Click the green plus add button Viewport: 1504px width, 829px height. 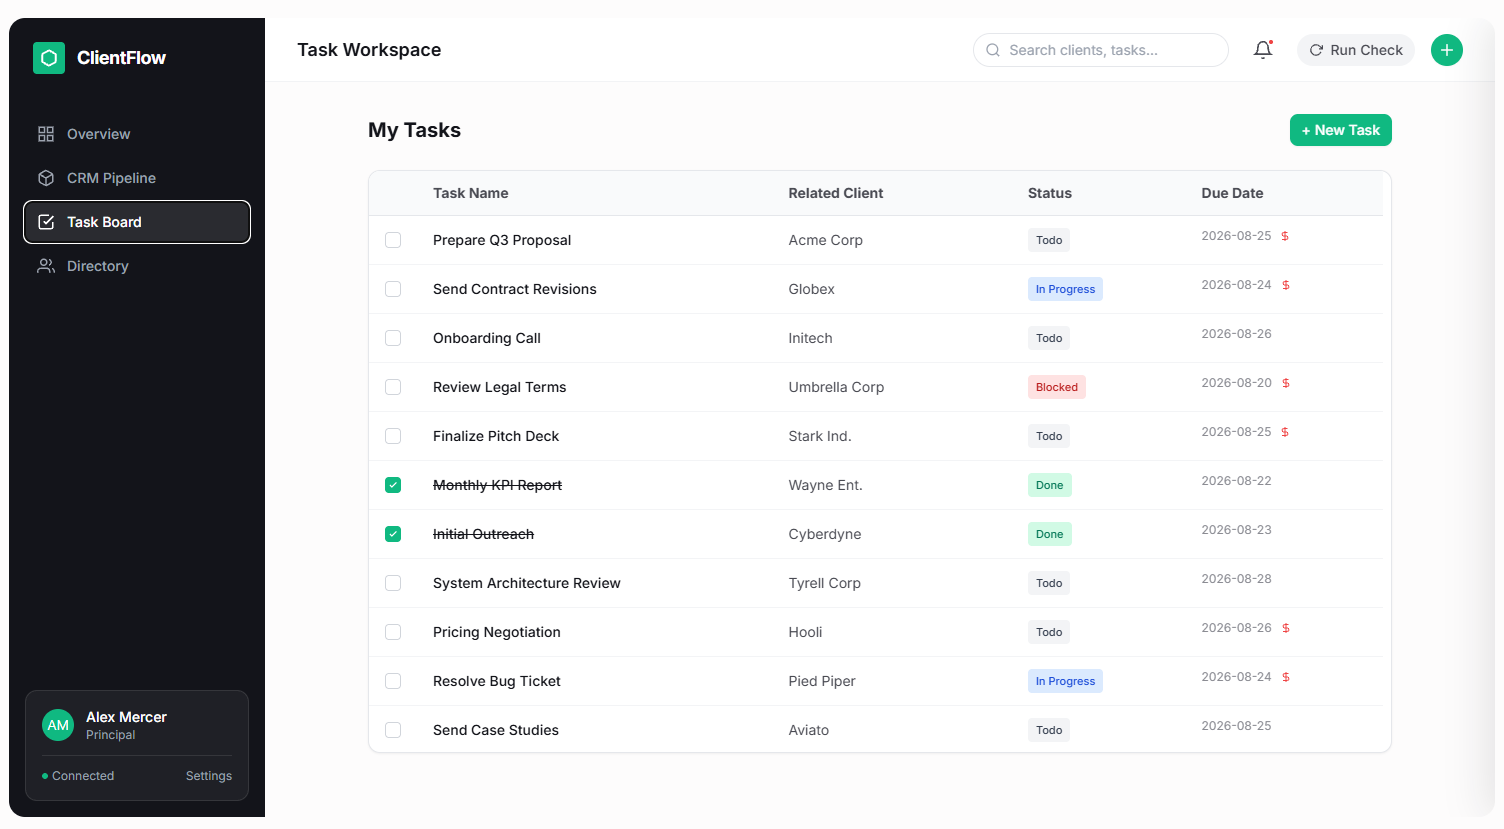[x=1447, y=50]
